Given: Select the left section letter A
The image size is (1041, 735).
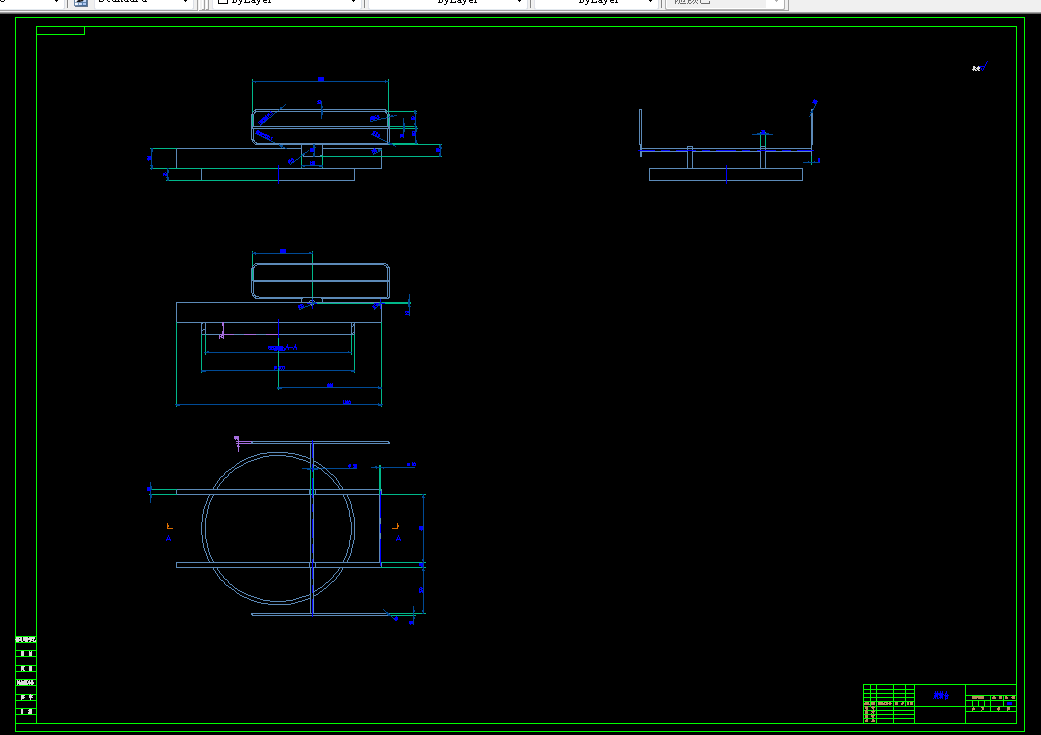Looking at the screenshot, I should tap(169, 538).
